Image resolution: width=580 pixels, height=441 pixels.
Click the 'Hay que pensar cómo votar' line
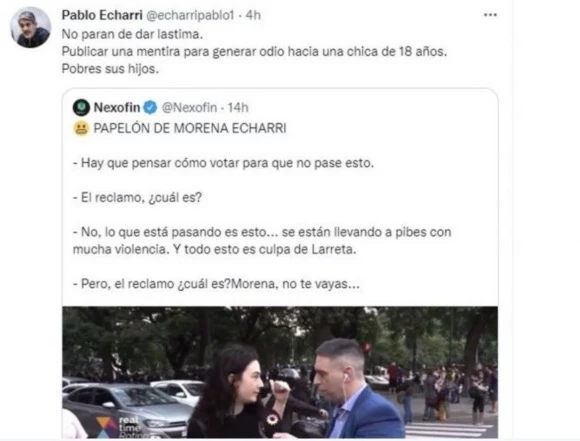223,163
